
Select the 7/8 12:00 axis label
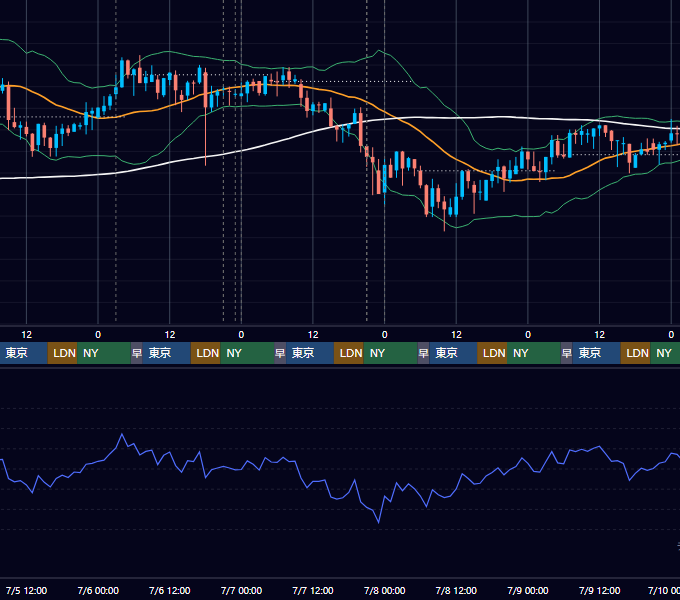456,590
